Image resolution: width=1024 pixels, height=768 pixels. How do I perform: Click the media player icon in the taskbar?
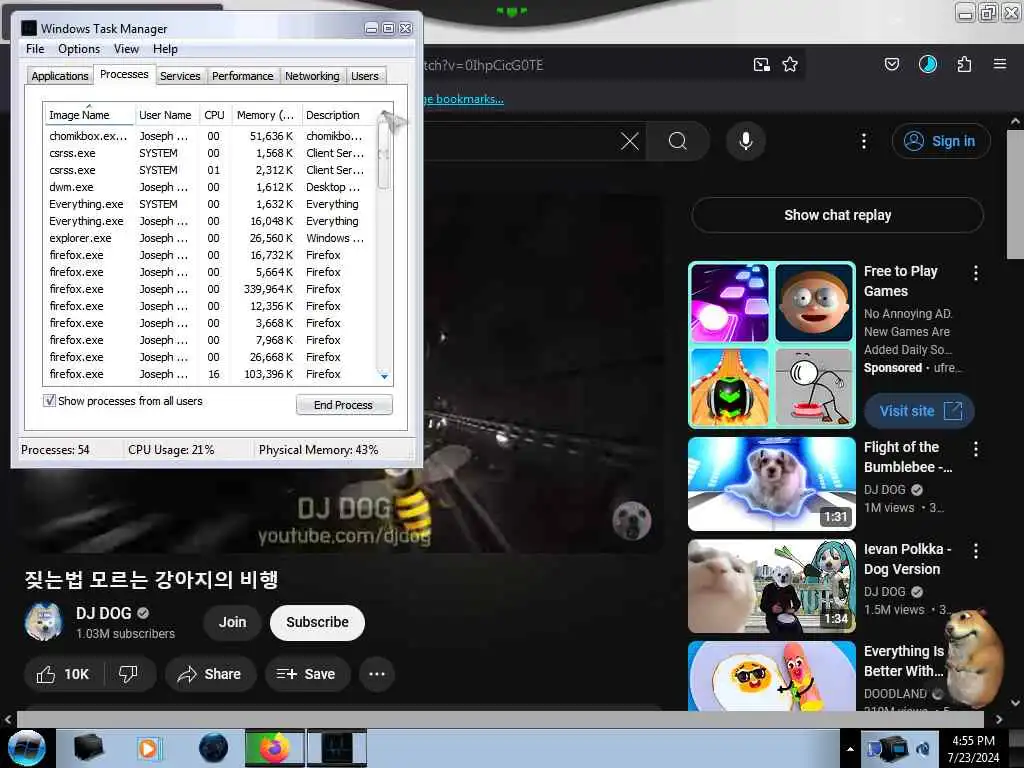pyautogui.click(x=148, y=748)
